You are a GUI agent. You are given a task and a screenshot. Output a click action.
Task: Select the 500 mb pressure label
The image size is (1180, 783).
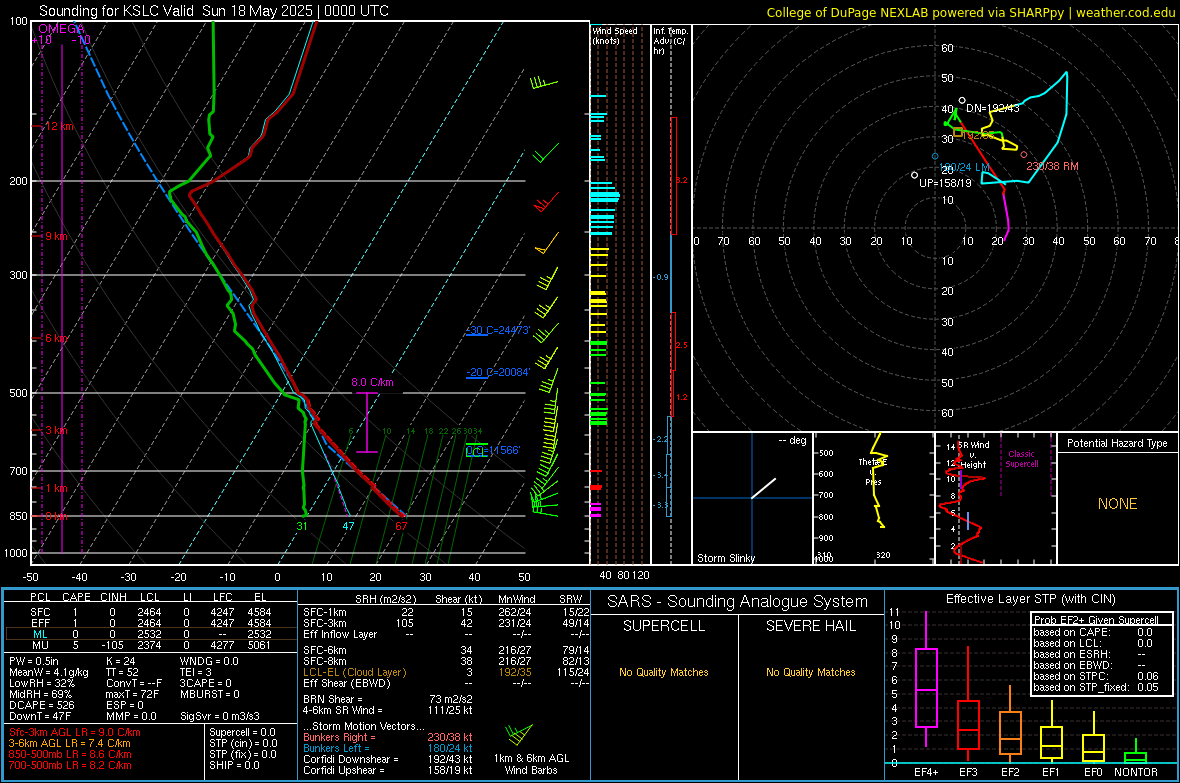click(18, 393)
